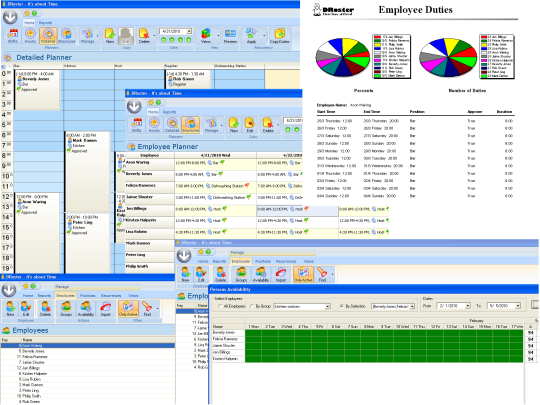Open Shifts planner in Detailed Planner window
This screenshot has width=540, height=405.
[13, 36]
